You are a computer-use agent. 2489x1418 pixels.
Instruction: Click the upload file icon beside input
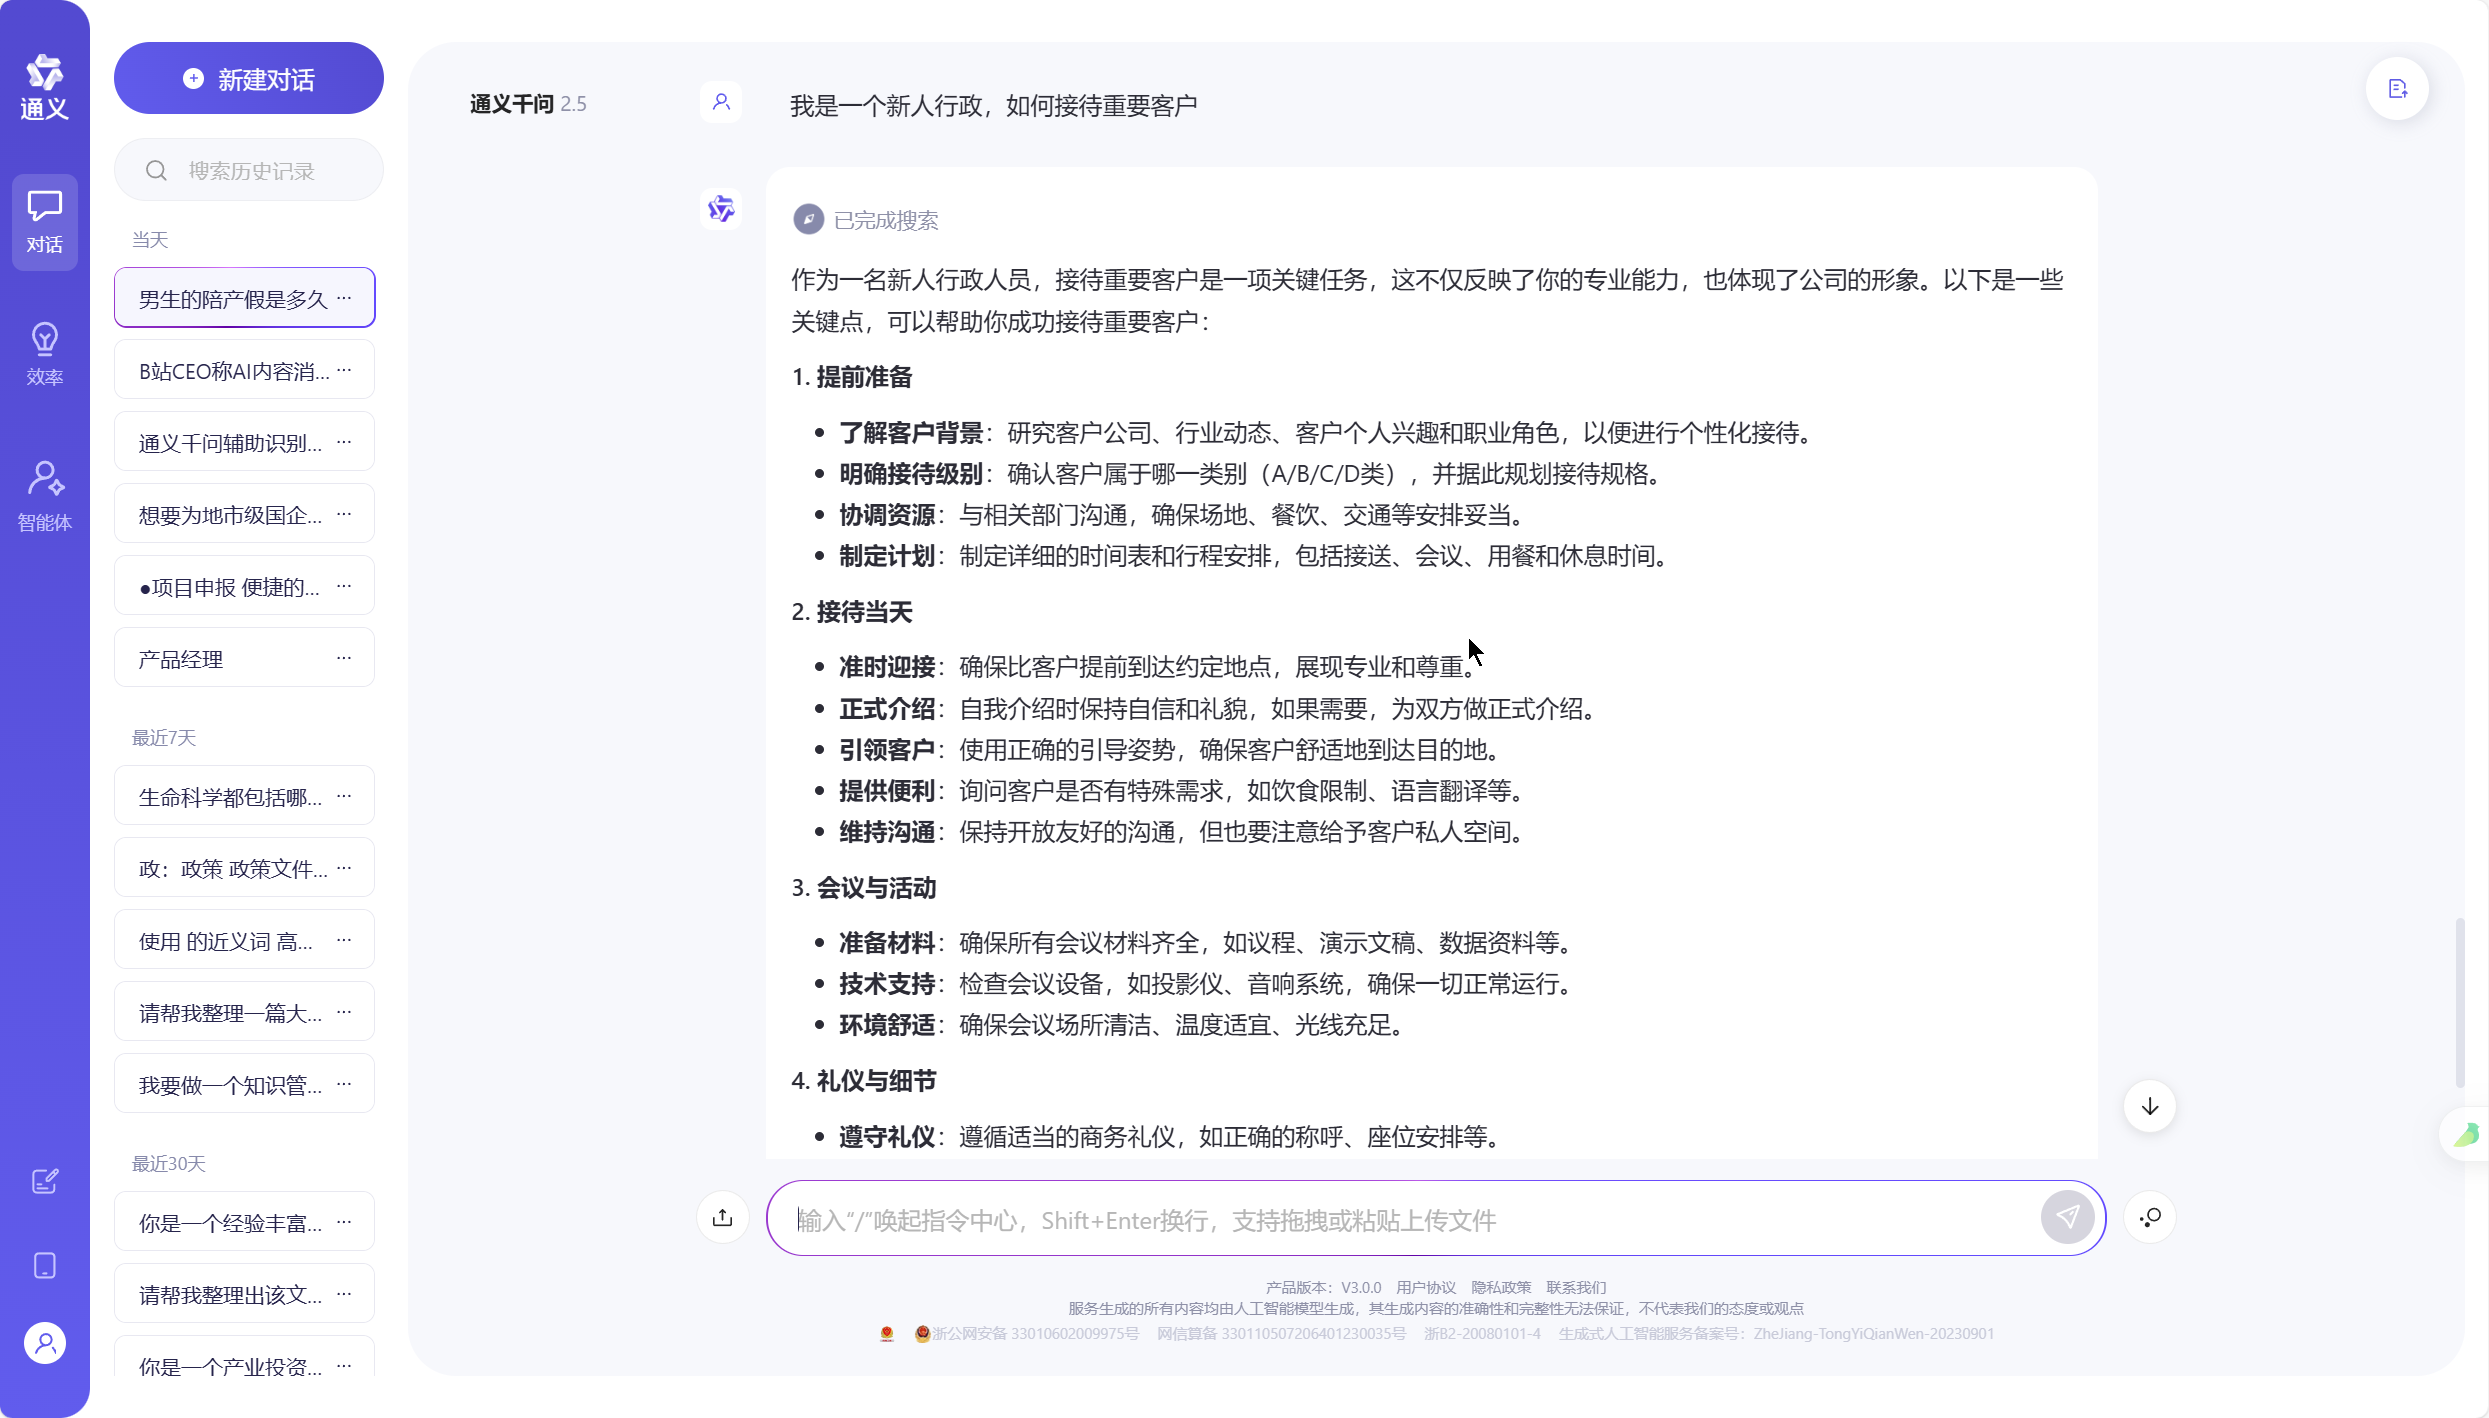pos(722,1217)
